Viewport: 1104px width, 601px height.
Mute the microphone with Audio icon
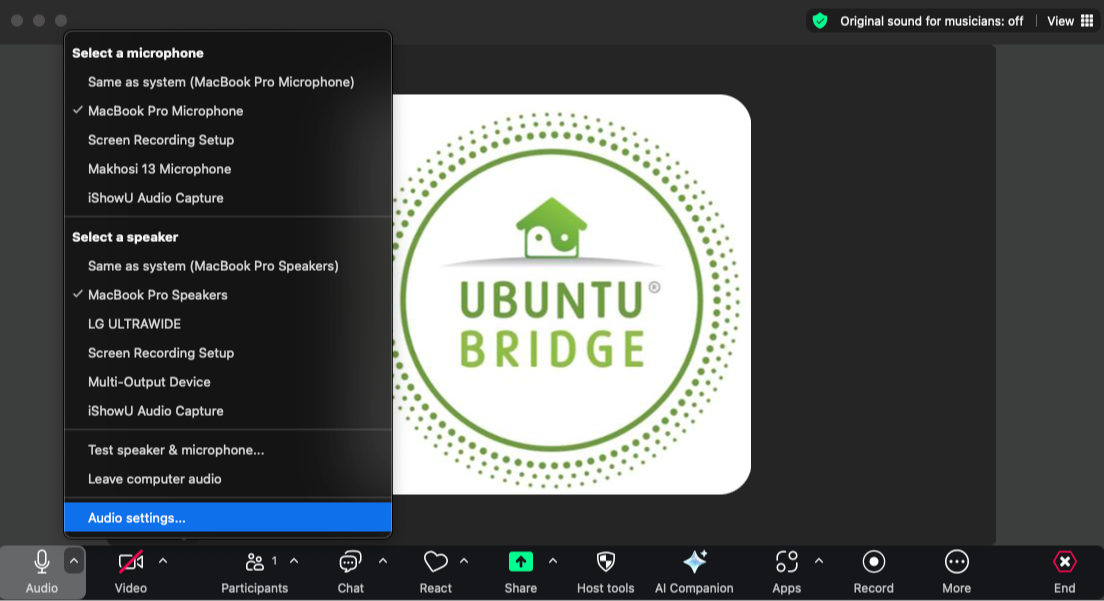pyautogui.click(x=42, y=562)
